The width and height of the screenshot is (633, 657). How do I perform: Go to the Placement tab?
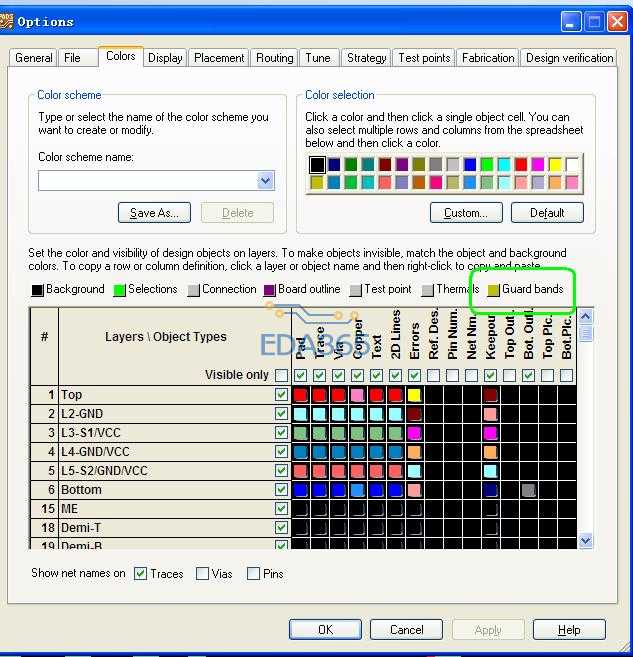coord(219,58)
